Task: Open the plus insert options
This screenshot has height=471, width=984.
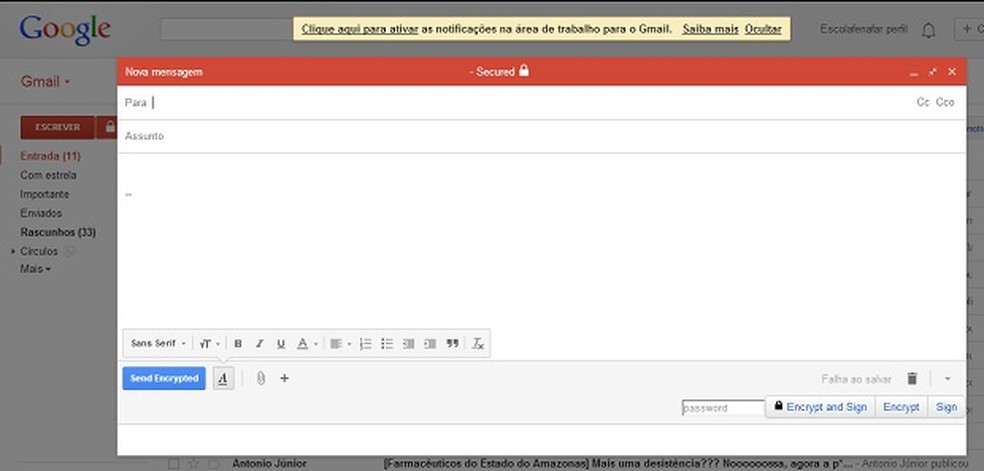Action: click(x=284, y=378)
